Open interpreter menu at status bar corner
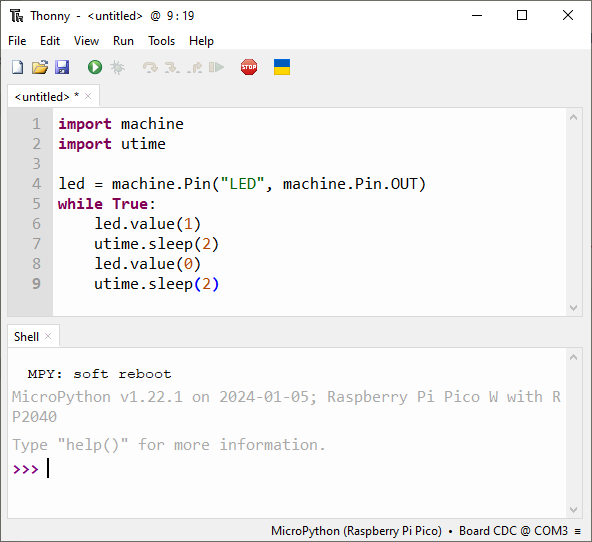 (x=578, y=531)
